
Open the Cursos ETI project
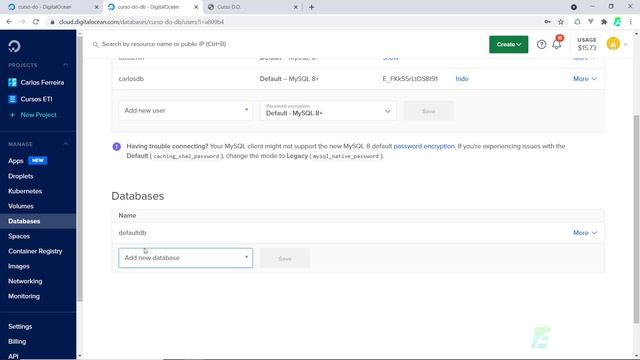coord(36,99)
